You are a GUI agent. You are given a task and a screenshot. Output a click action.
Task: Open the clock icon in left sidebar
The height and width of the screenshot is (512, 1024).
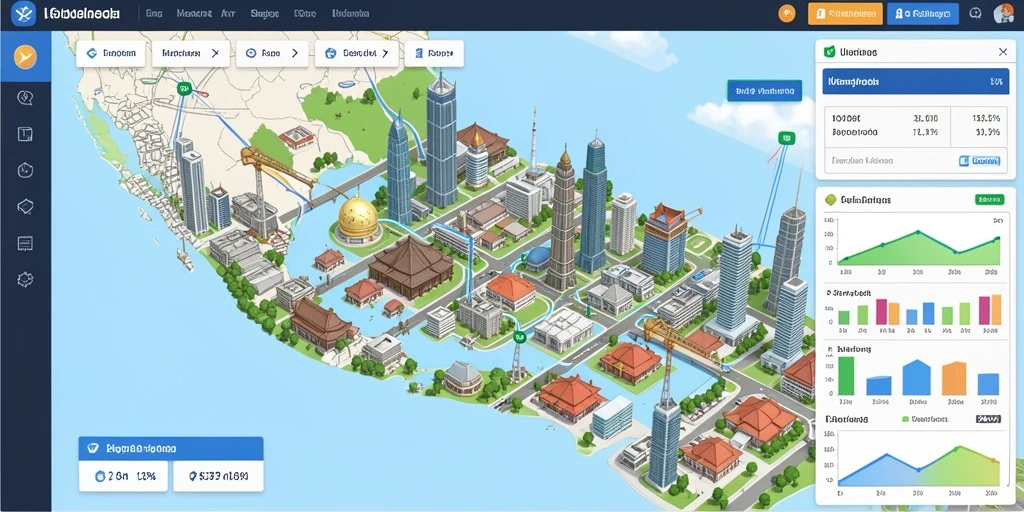(25, 170)
